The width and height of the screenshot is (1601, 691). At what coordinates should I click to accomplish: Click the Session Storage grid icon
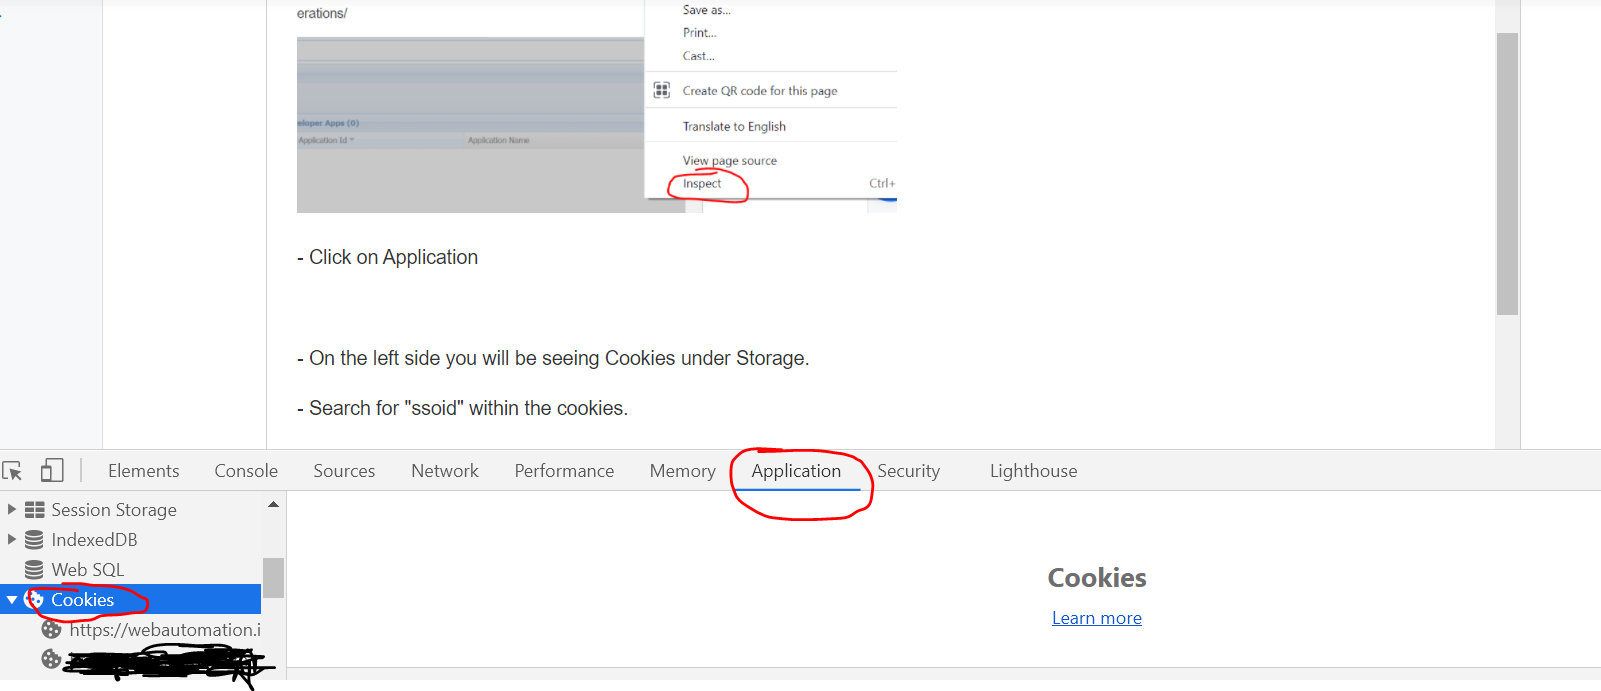[x=35, y=510]
